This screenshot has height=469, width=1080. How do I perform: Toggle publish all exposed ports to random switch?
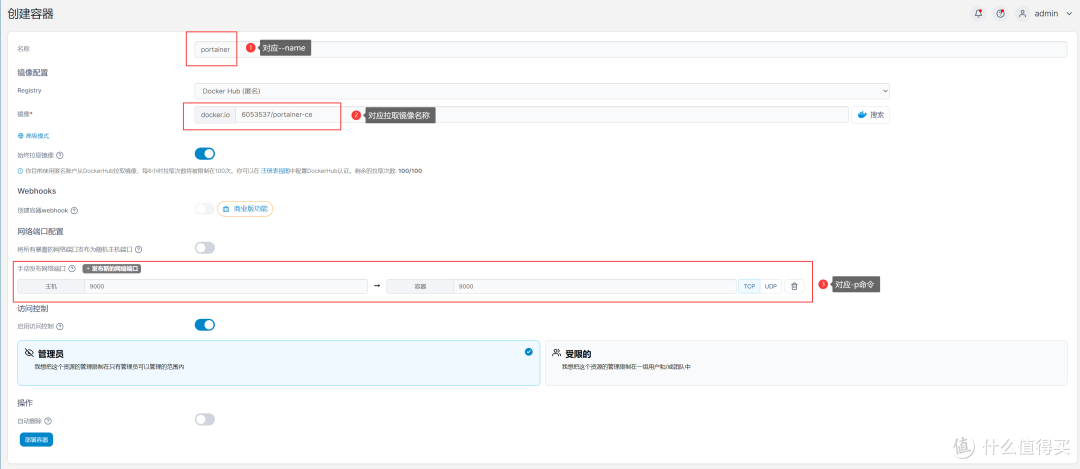(x=205, y=247)
